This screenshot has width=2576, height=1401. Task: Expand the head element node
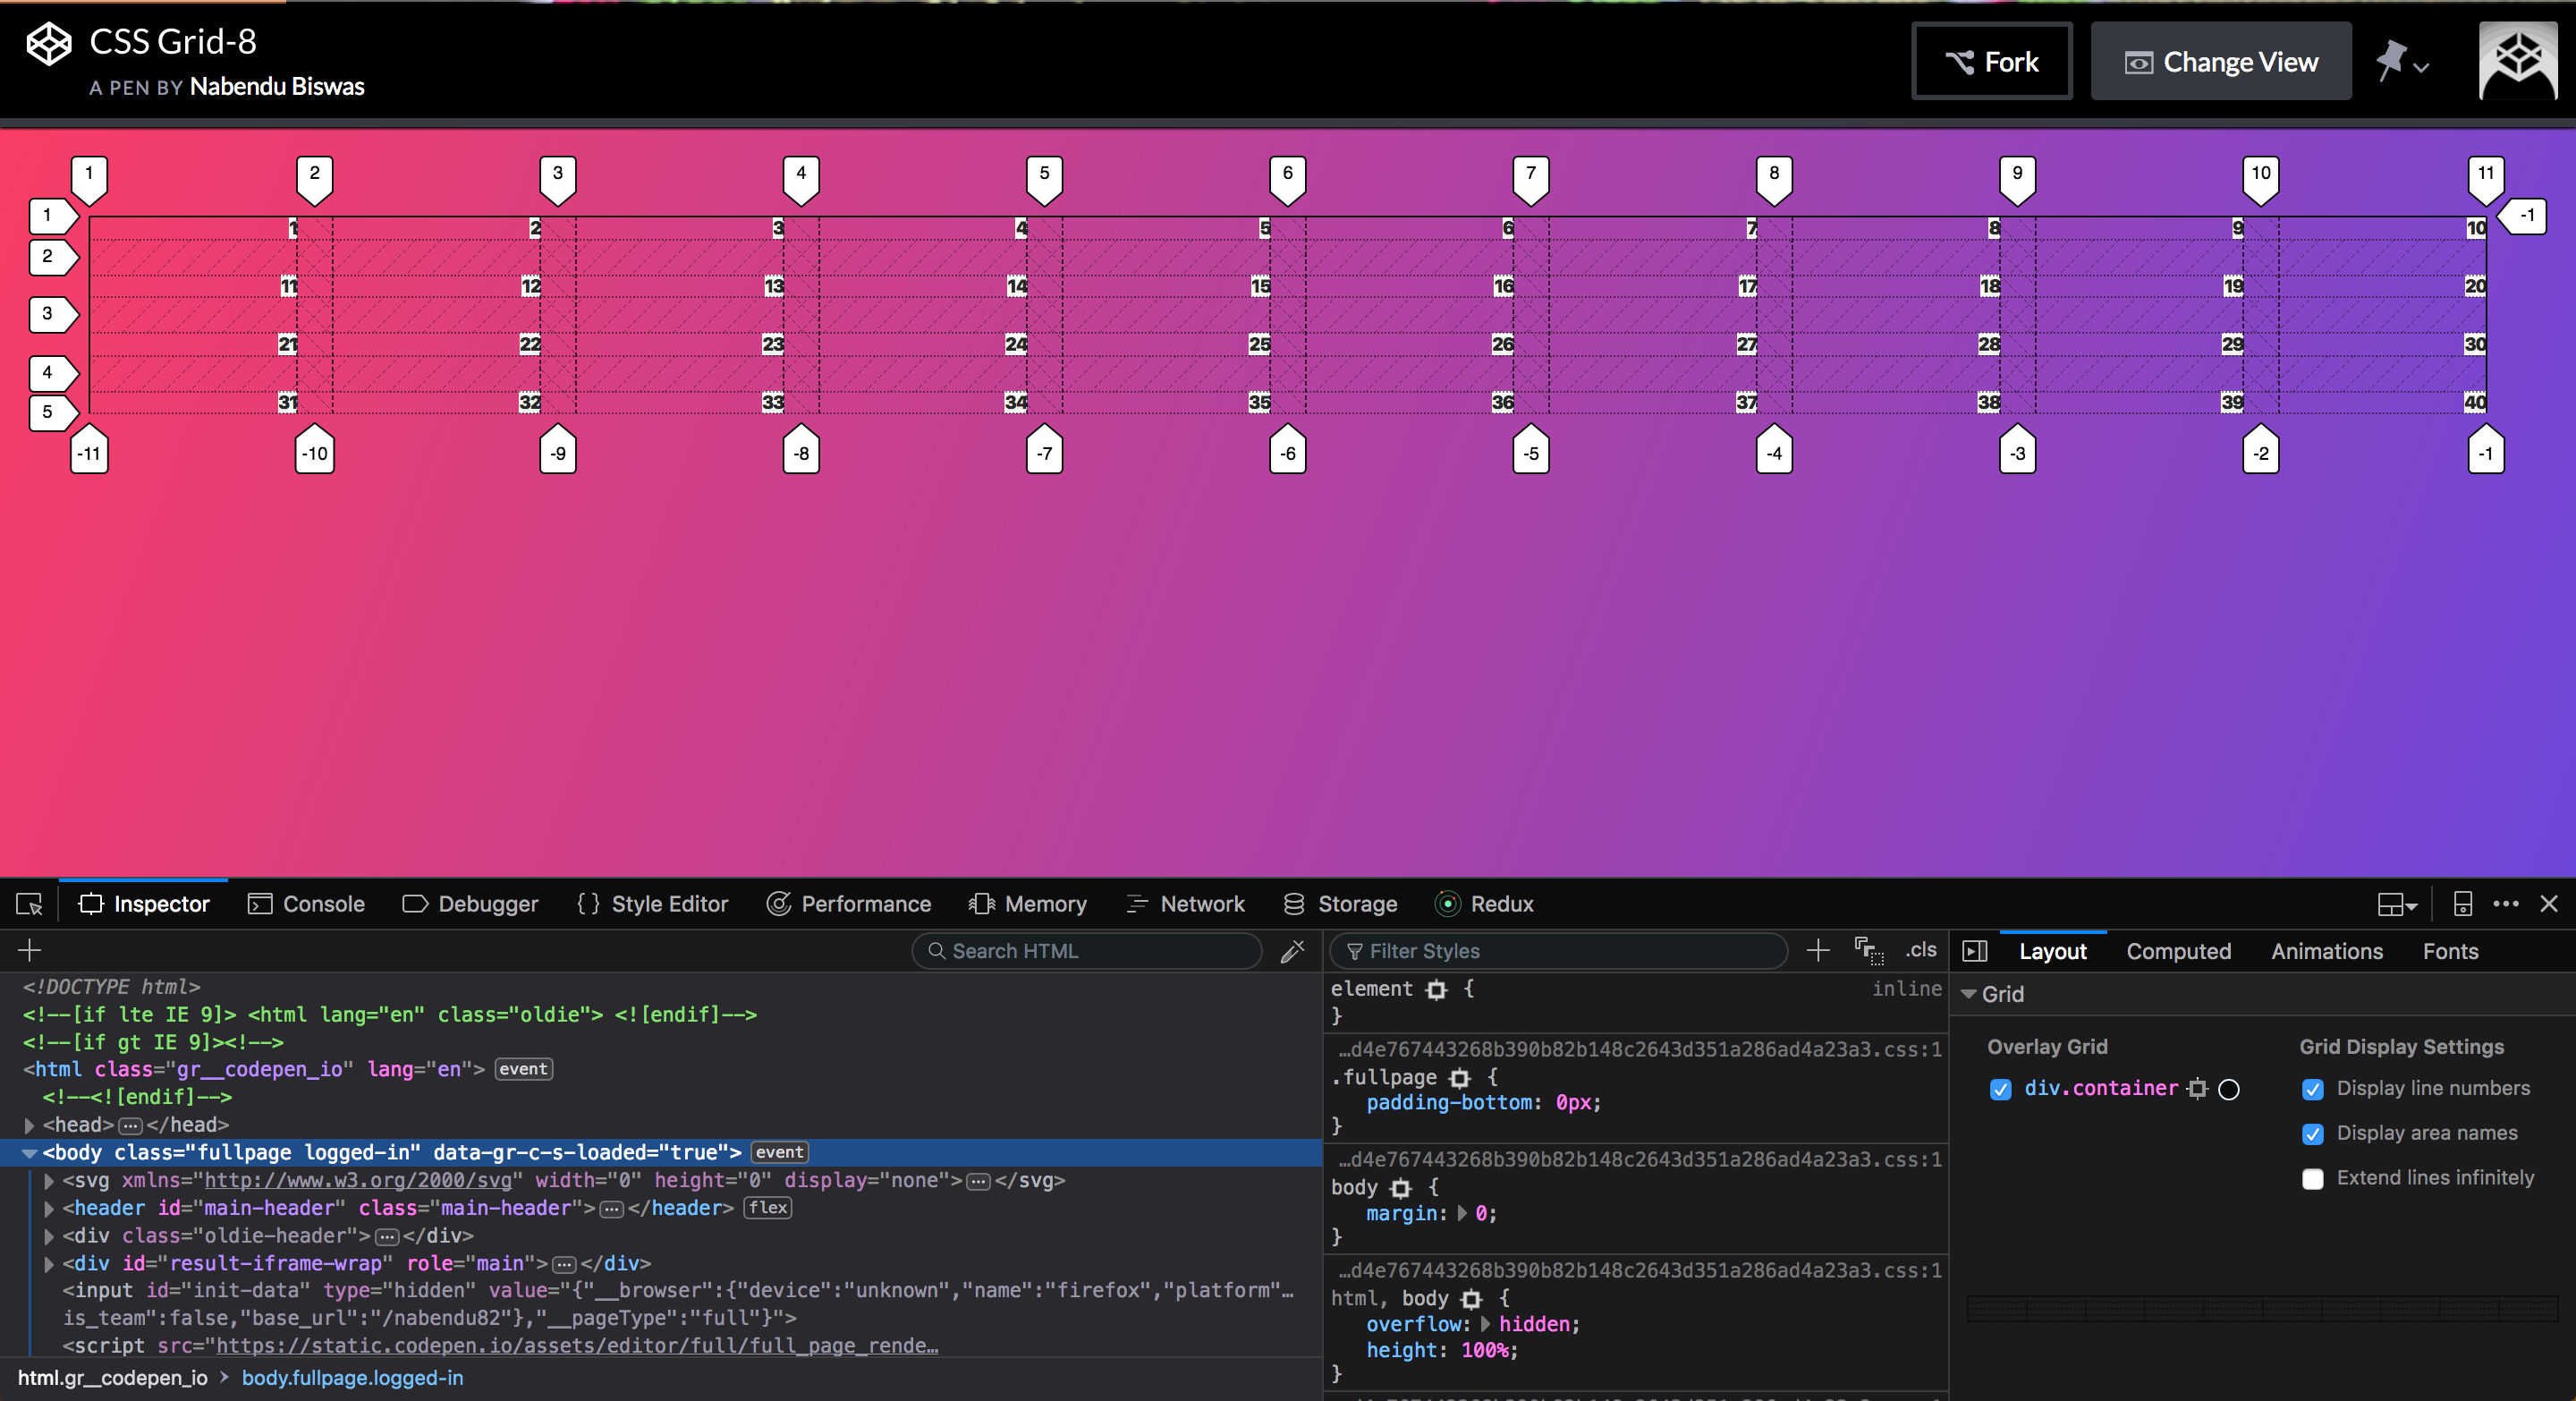coord(29,1126)
